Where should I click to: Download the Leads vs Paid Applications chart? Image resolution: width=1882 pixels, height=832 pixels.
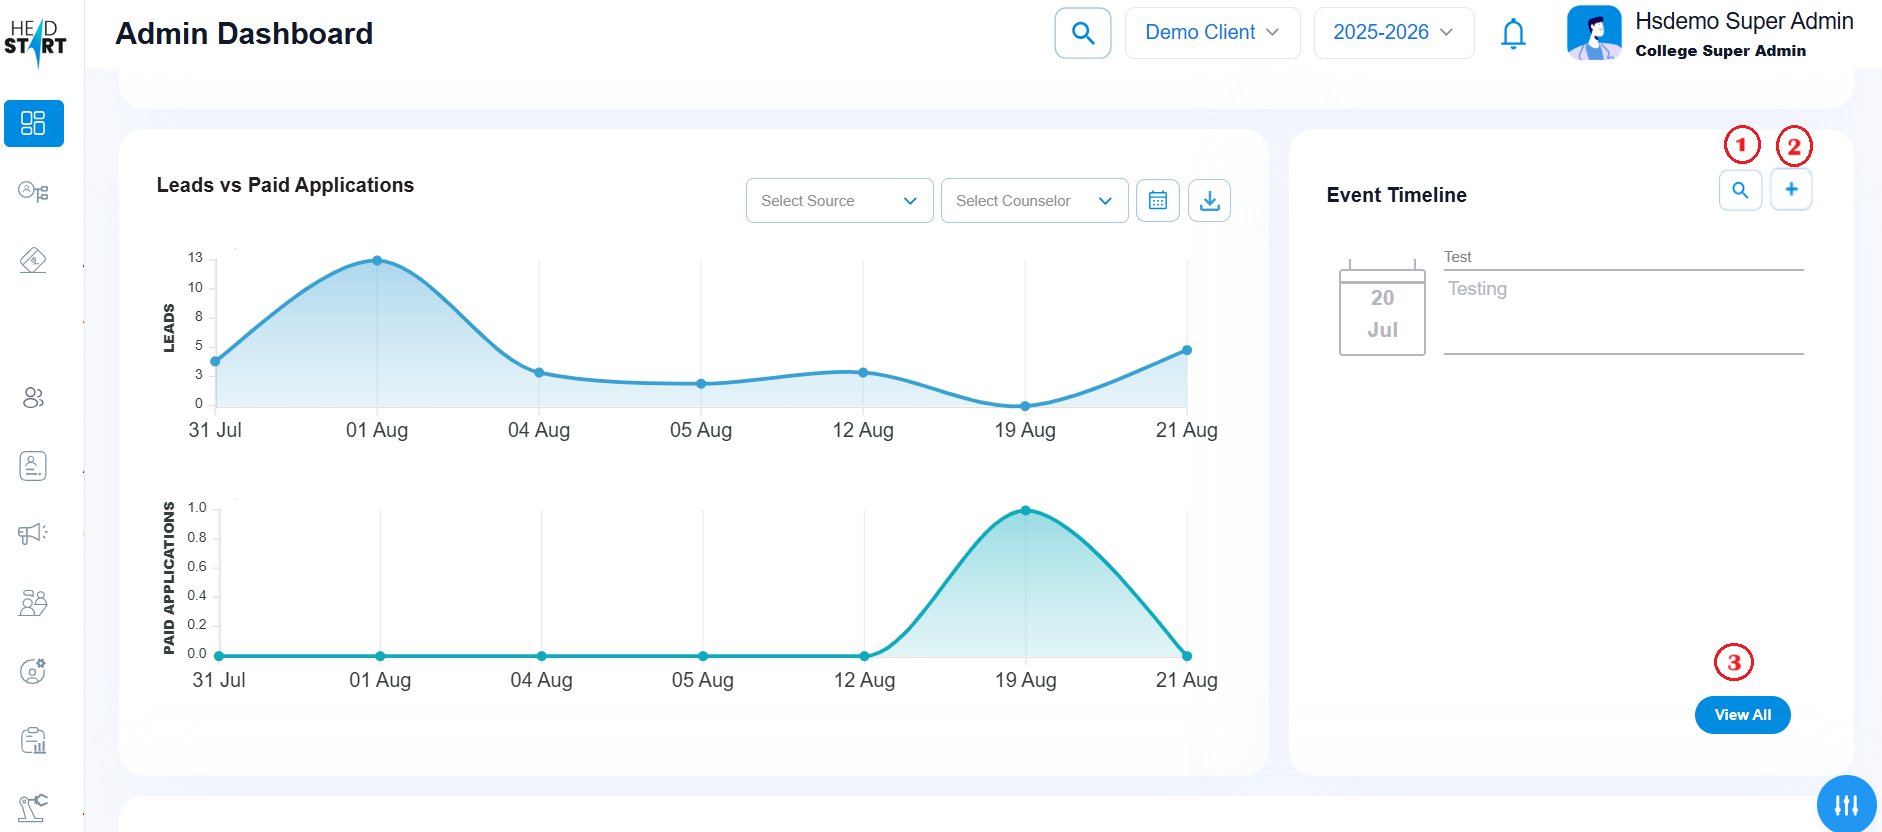[1209, 201]
